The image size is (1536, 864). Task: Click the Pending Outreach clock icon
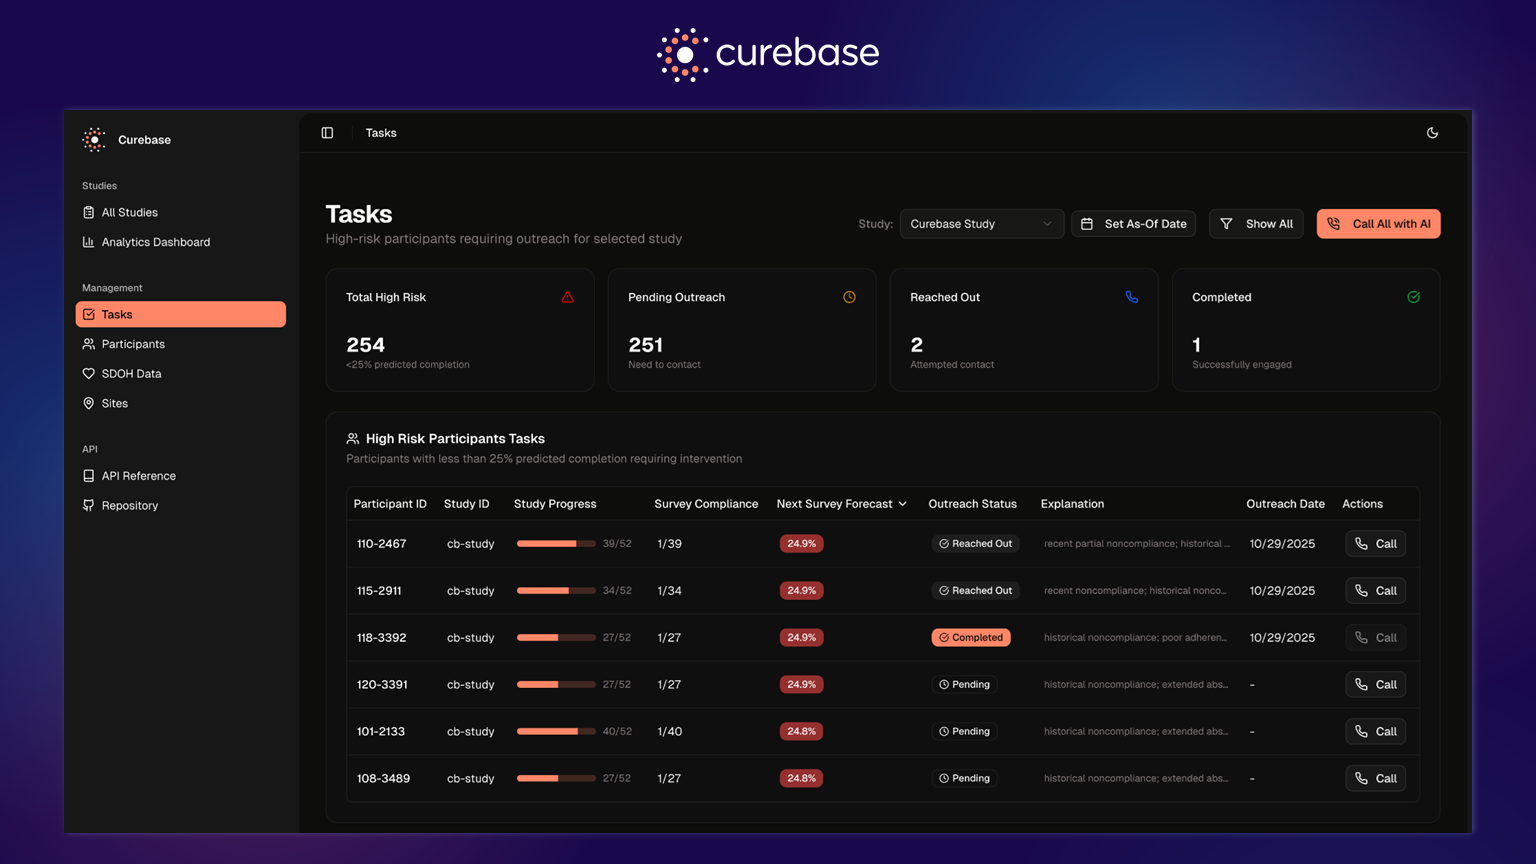(x=849, y=297)
